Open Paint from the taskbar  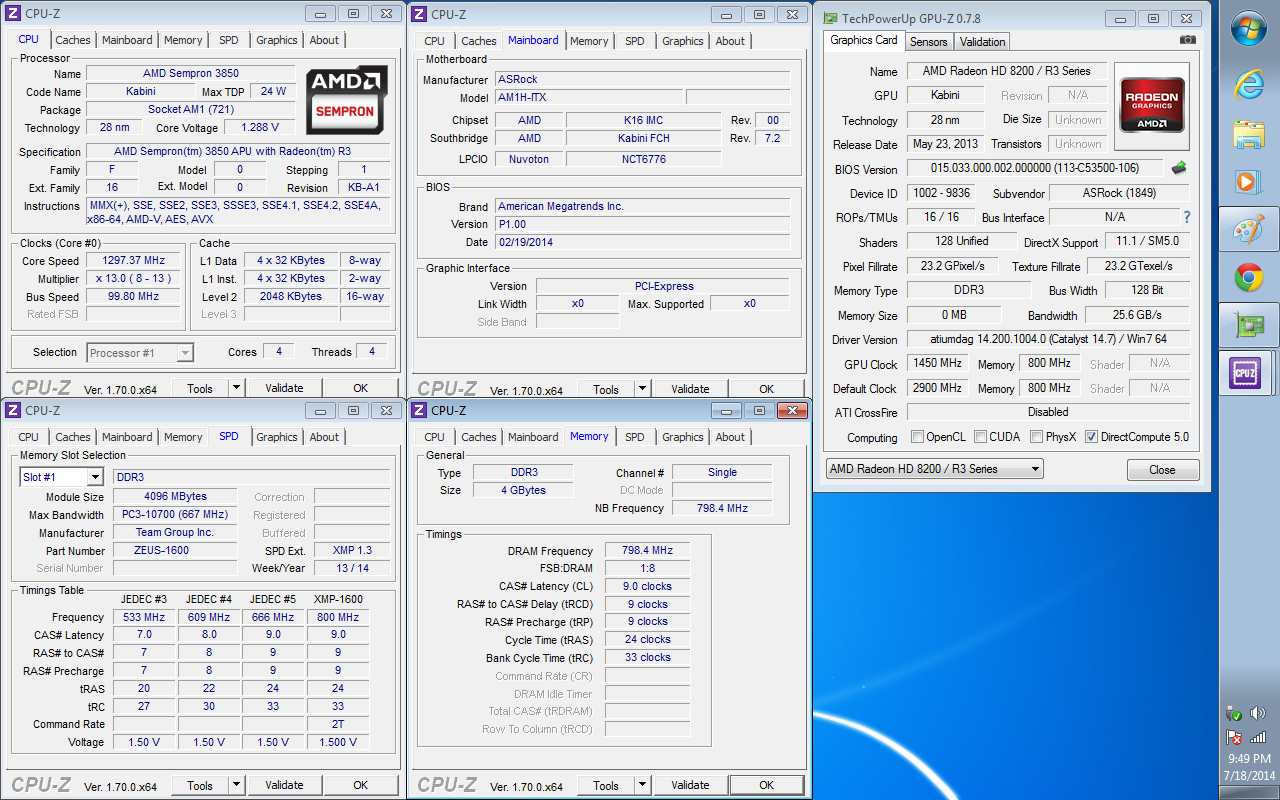[1248, 230]
